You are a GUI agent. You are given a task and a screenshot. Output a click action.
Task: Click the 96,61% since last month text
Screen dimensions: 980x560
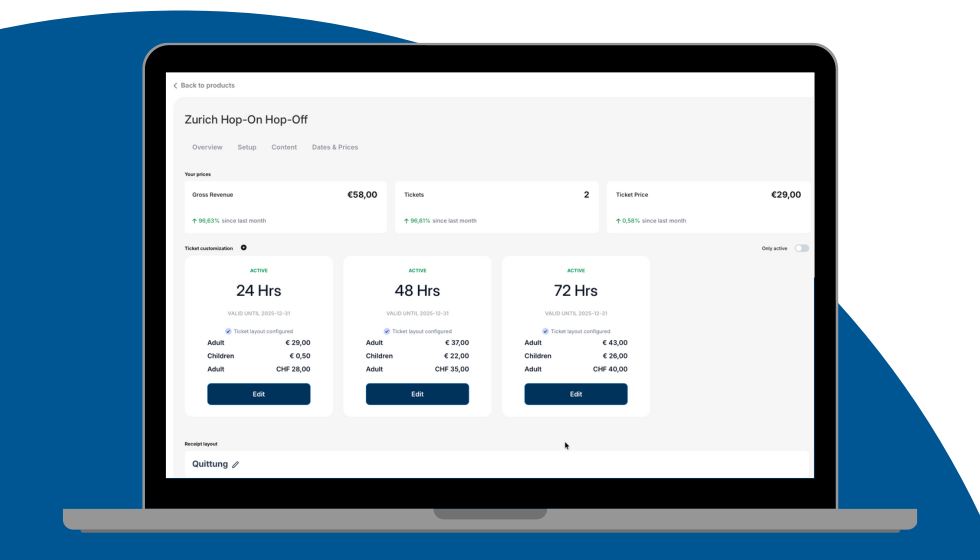(444, 221)
